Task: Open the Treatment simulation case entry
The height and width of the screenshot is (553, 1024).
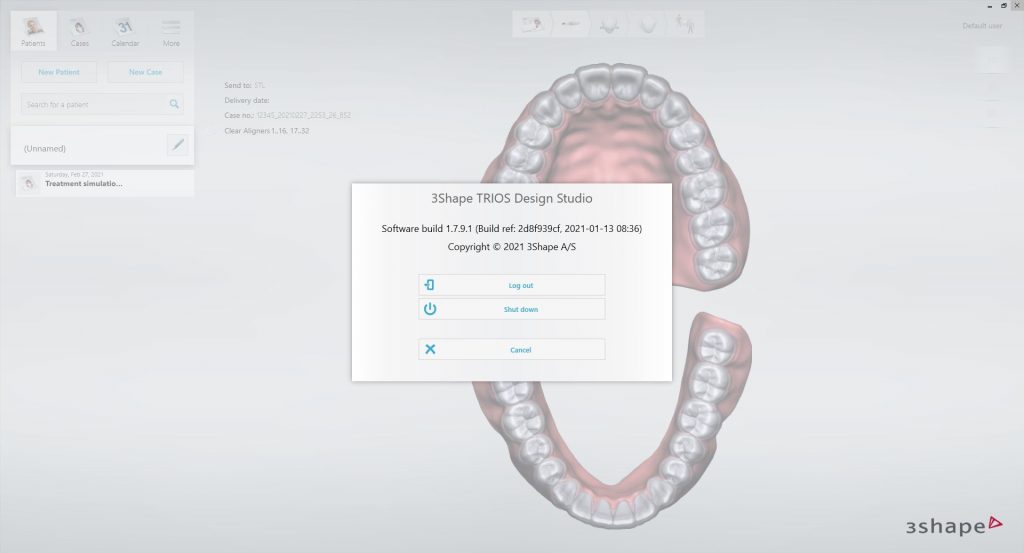Action: [x=103, y=182]
